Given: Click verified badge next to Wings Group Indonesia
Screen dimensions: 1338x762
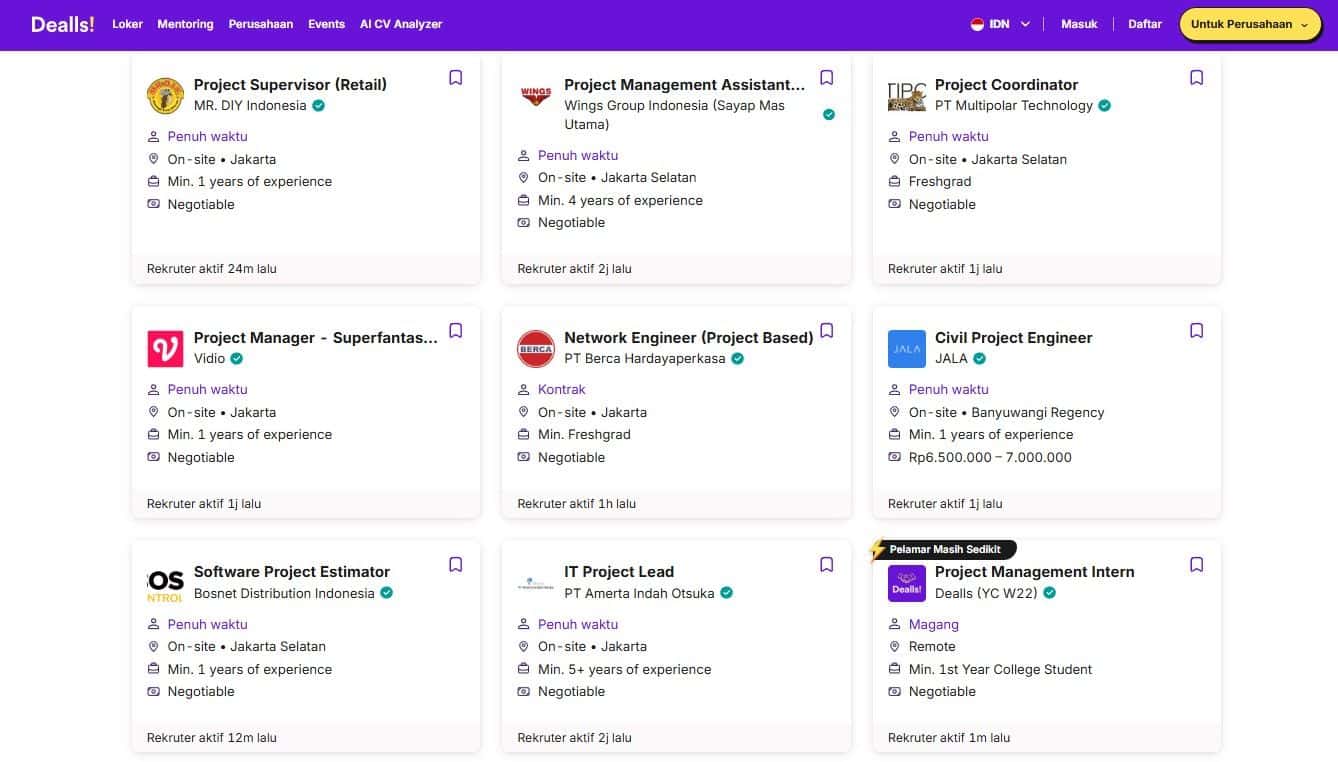Looking at the screenshot, I should (x=829, y=115).
